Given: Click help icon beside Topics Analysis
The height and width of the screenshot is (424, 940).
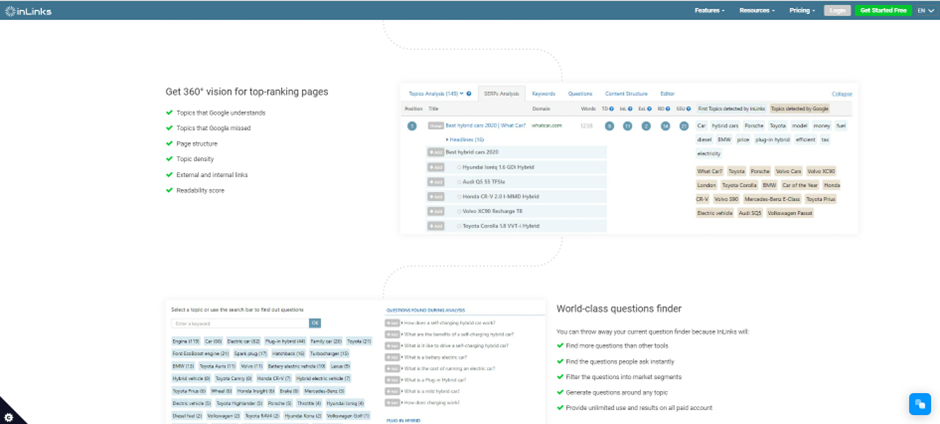Looking at the screenshot, I should point(469,94).
